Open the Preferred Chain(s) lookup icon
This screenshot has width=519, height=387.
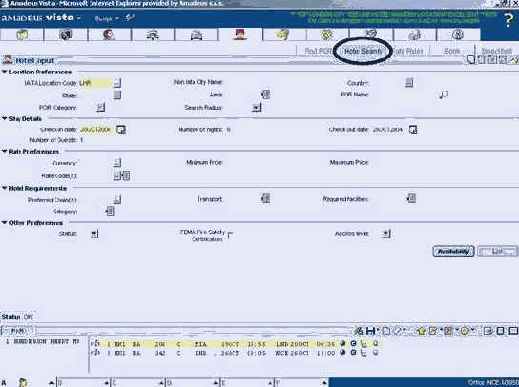point(117,200)
